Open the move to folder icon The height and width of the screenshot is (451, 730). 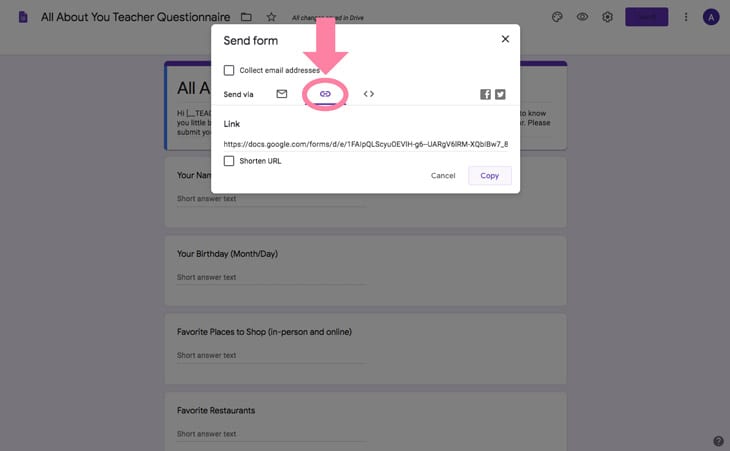246,17
